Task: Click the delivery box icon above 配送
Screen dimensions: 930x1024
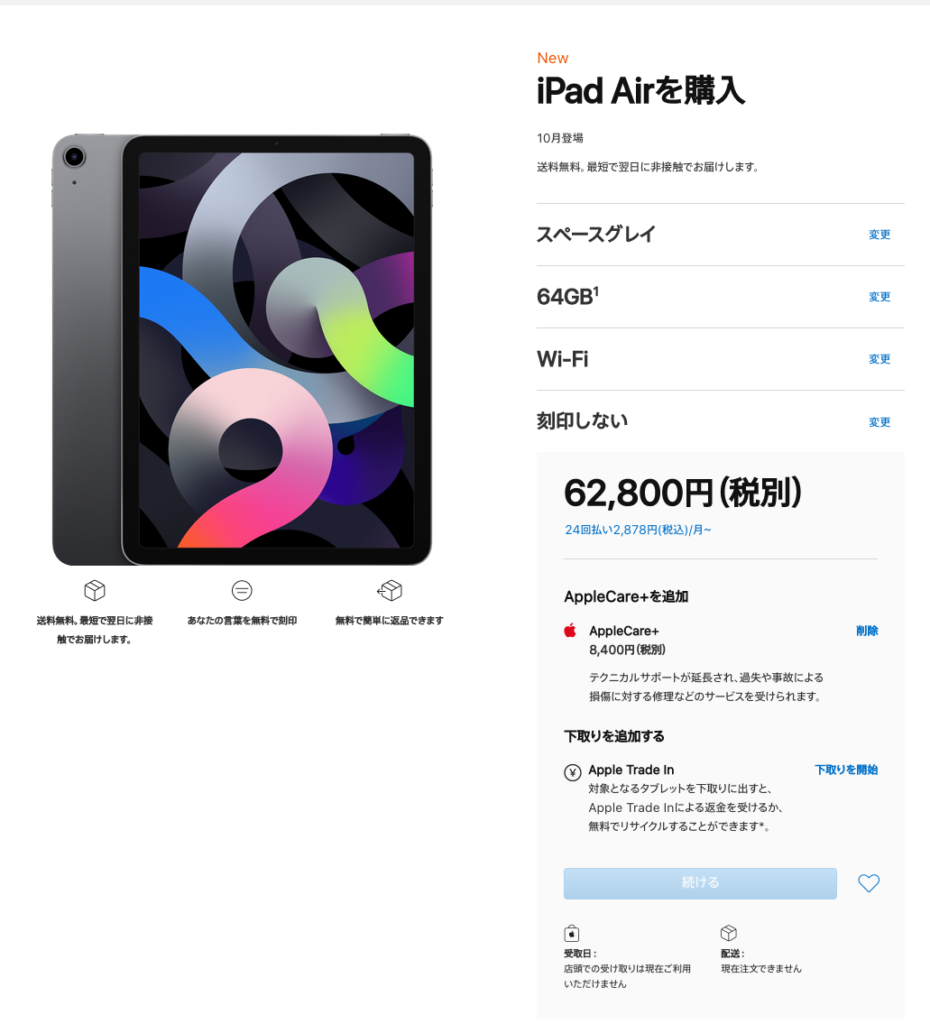Action: point(729,933)
